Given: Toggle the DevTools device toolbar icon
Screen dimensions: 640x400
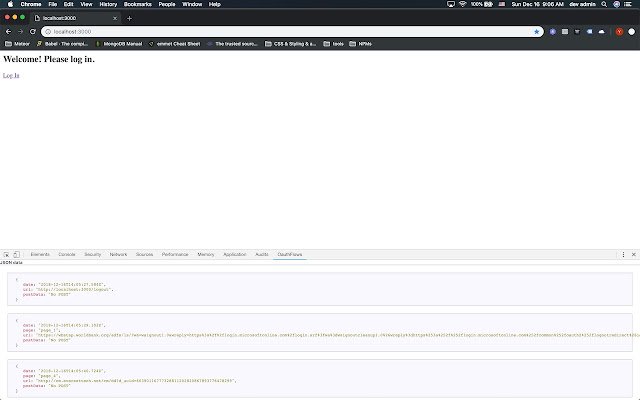Looking at the screenshot, I should pos(16,254).
